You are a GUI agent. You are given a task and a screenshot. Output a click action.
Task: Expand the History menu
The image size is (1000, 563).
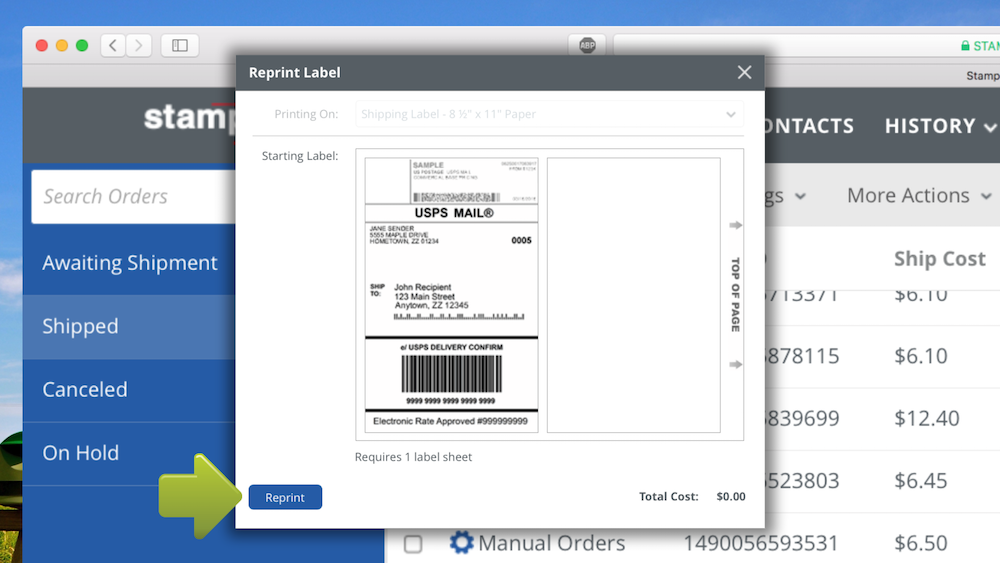click(x=940, y=126)
